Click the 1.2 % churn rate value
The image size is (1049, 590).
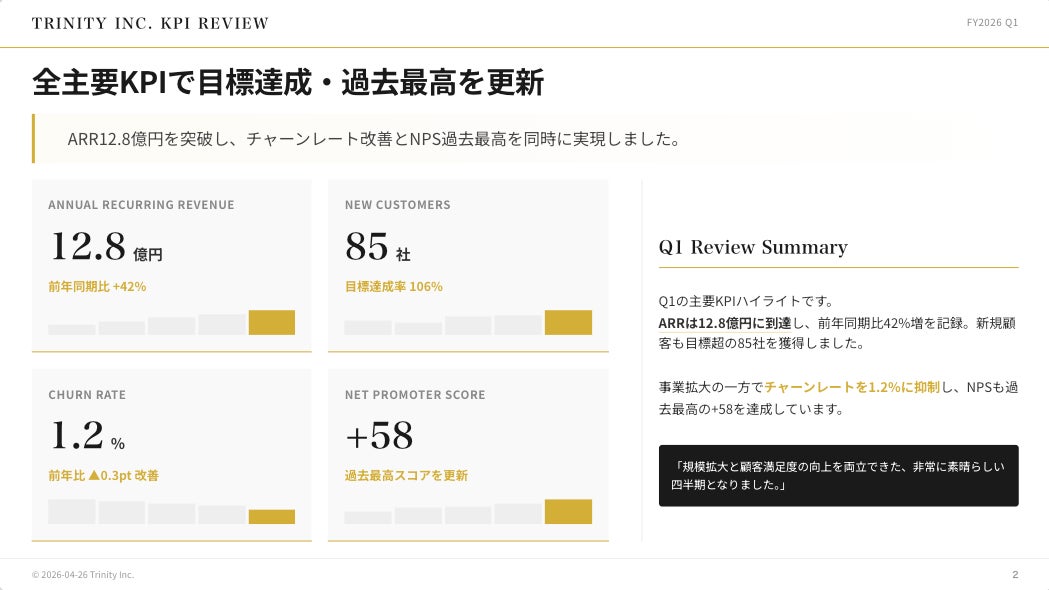click(x=87, y=436)
